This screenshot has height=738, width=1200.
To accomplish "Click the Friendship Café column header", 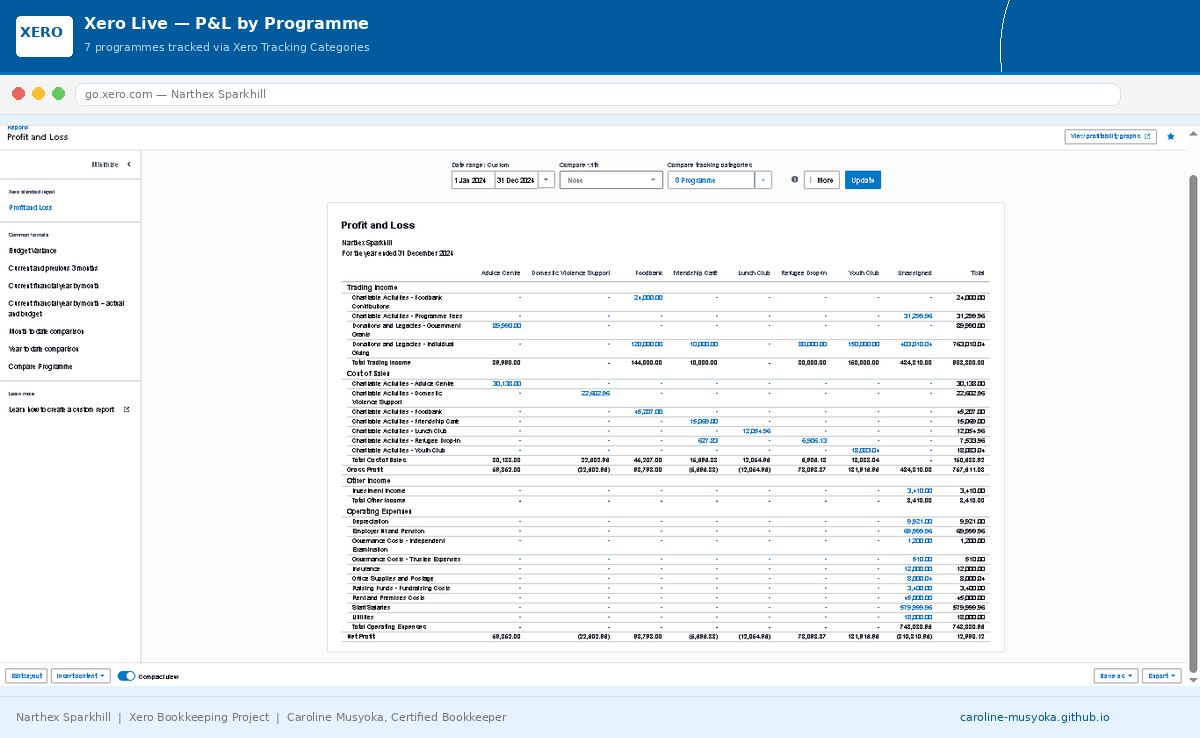I will 695,273.
